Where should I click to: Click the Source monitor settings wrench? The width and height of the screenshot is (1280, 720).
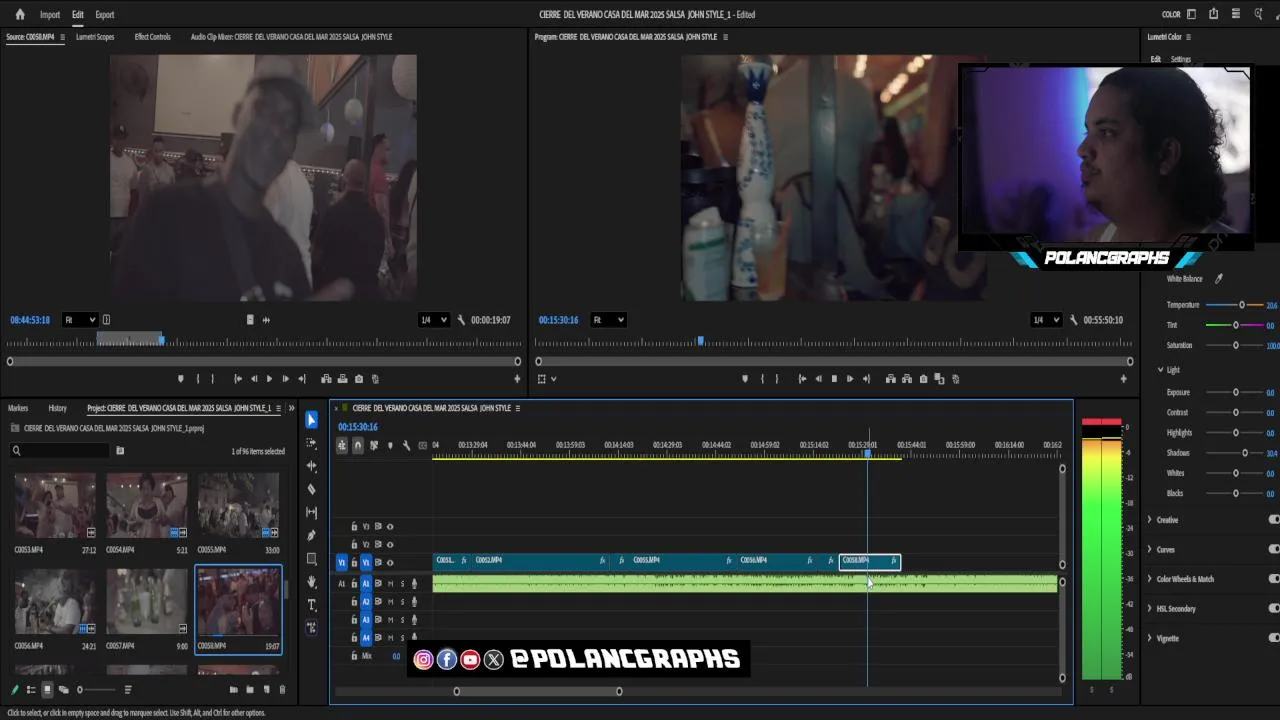click(461, 320)
